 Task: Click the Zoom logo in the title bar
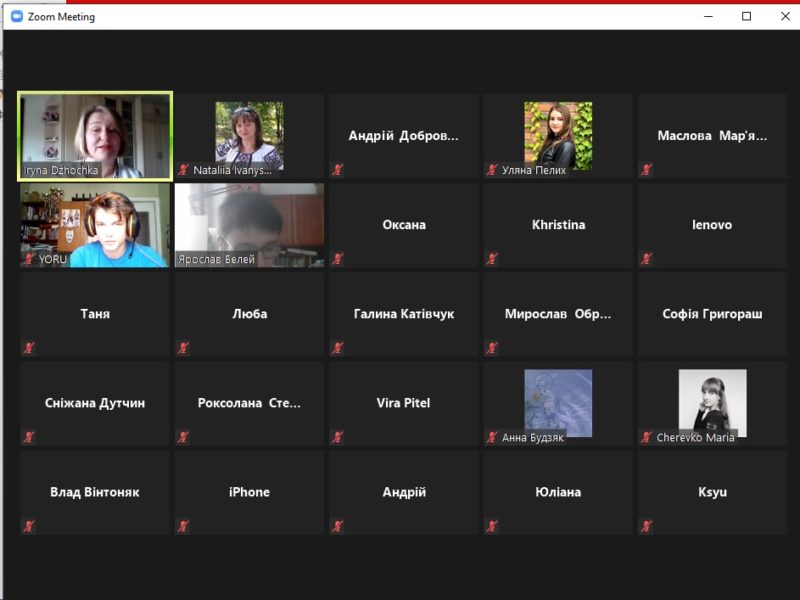[16, 16]
